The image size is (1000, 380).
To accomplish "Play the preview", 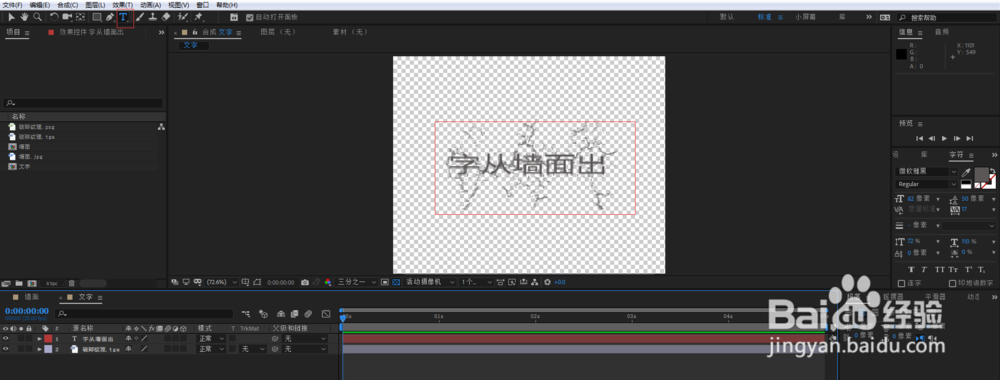I will tap(945, 138).
